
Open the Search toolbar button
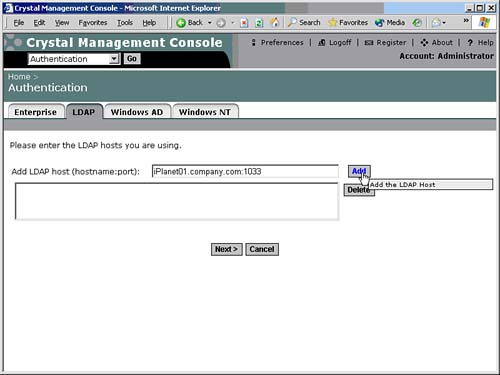tap(304, 22)
